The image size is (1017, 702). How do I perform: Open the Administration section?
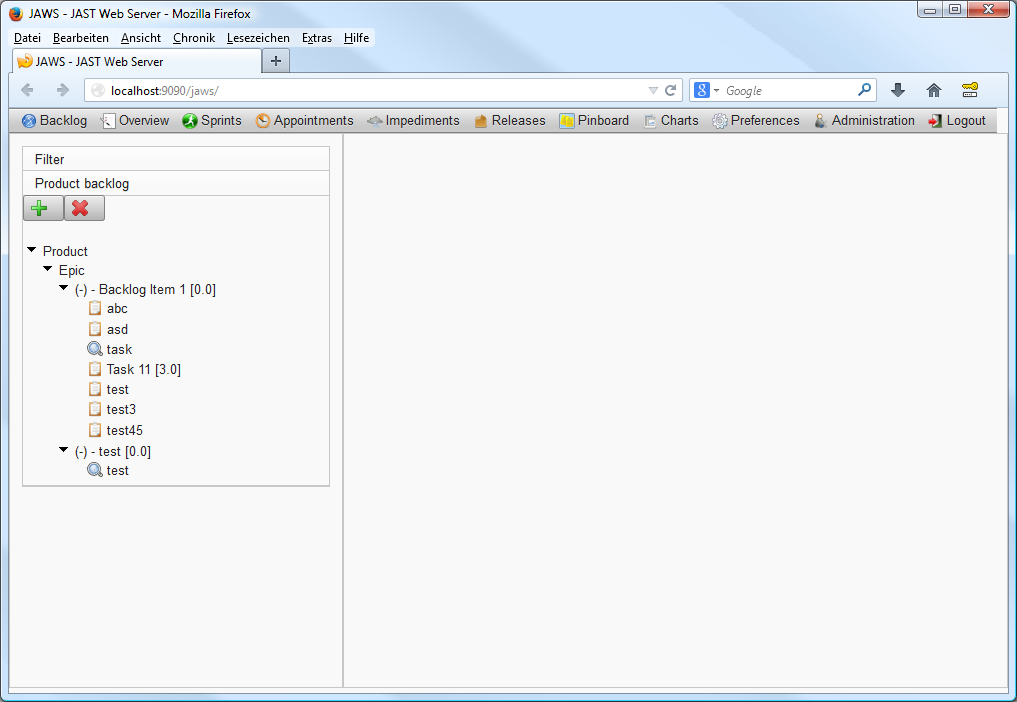click(x=872, y=120)
